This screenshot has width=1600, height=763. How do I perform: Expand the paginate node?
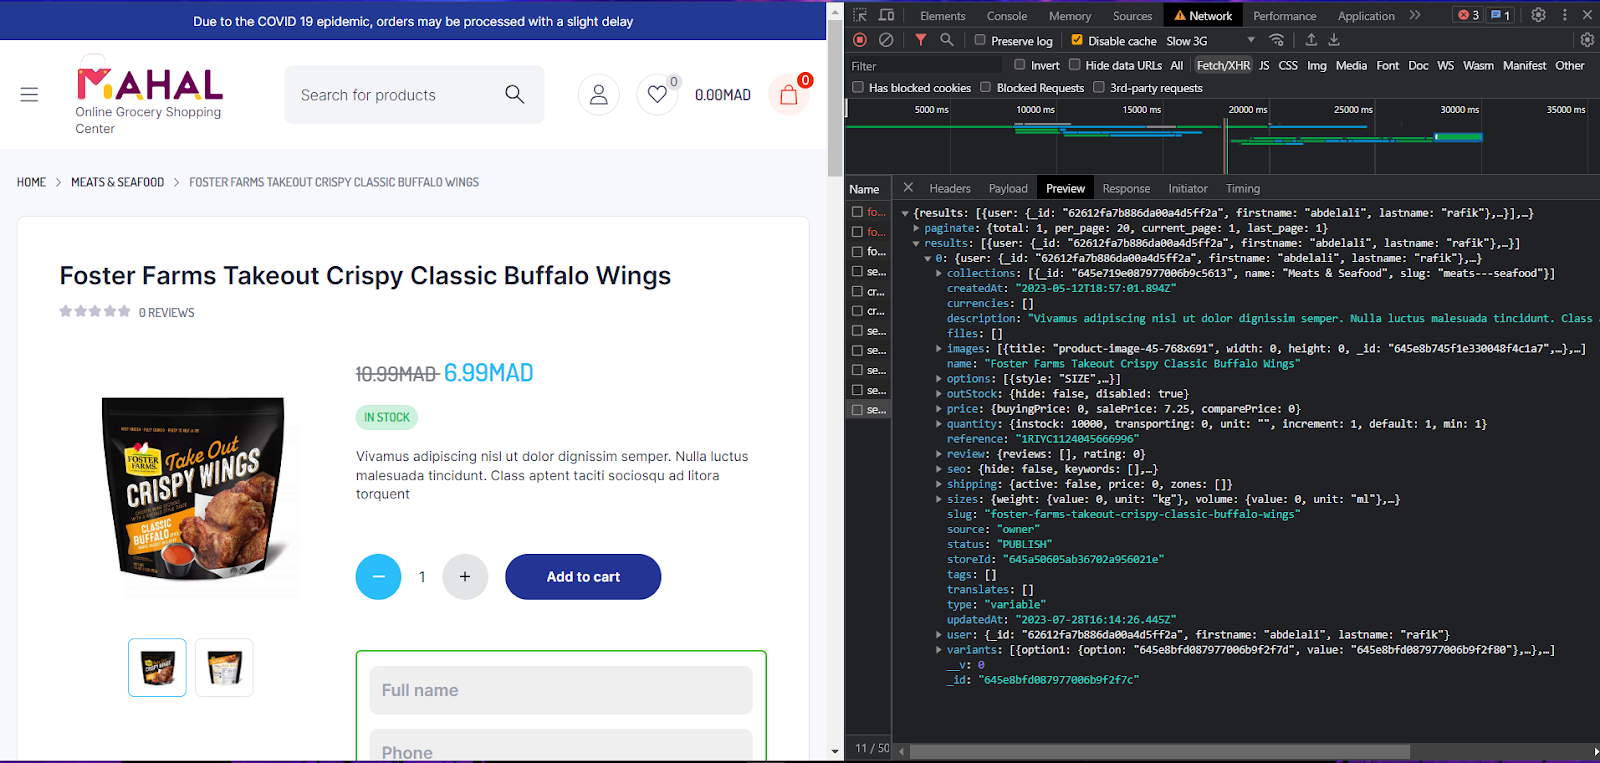(x=916, y=228)
